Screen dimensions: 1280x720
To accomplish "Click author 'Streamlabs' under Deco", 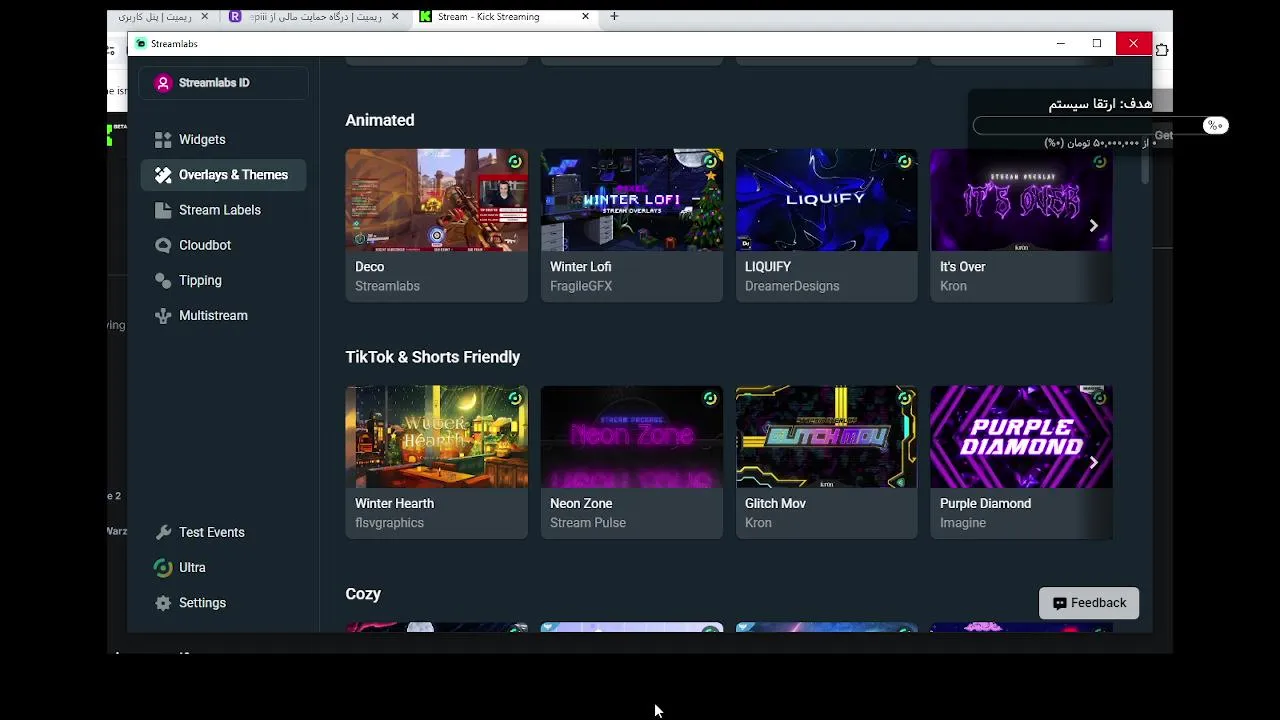I will pyautogui.click(x=387, y=286).
